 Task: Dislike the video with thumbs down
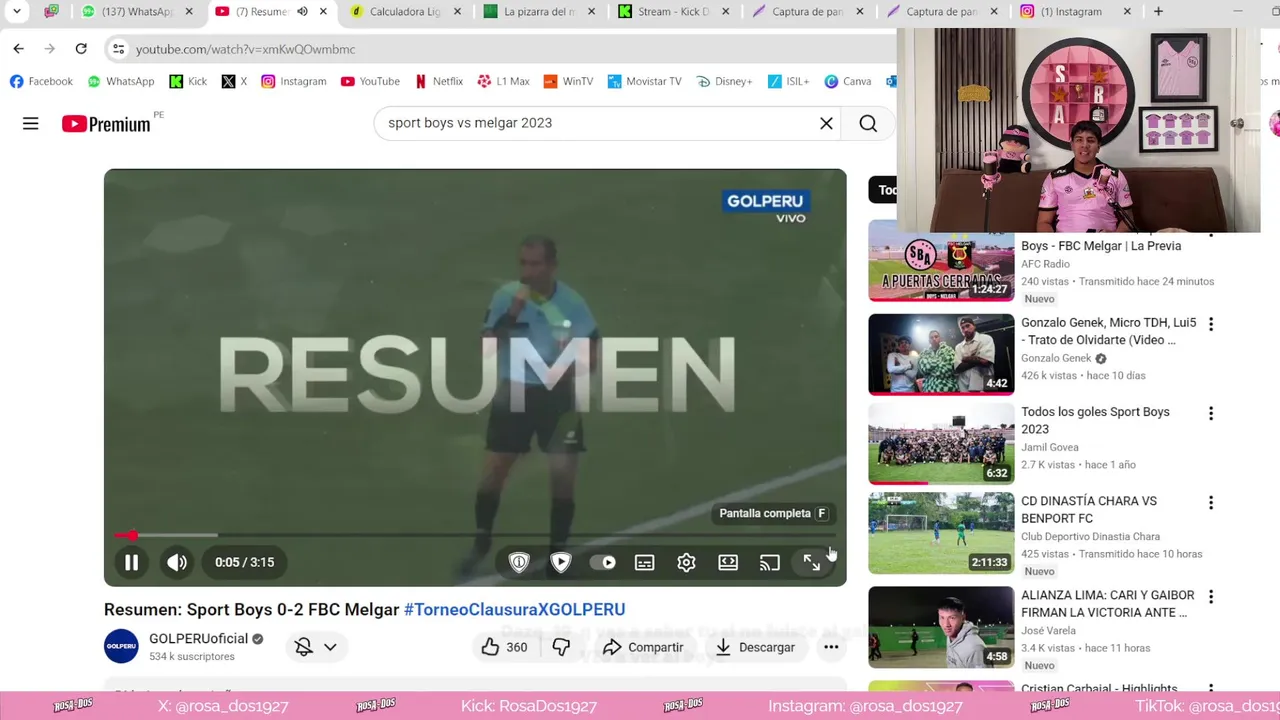coord(561,647)
